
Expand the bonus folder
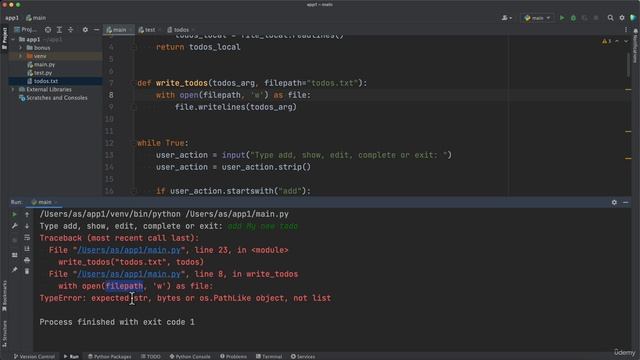click(x=20, y=48)
